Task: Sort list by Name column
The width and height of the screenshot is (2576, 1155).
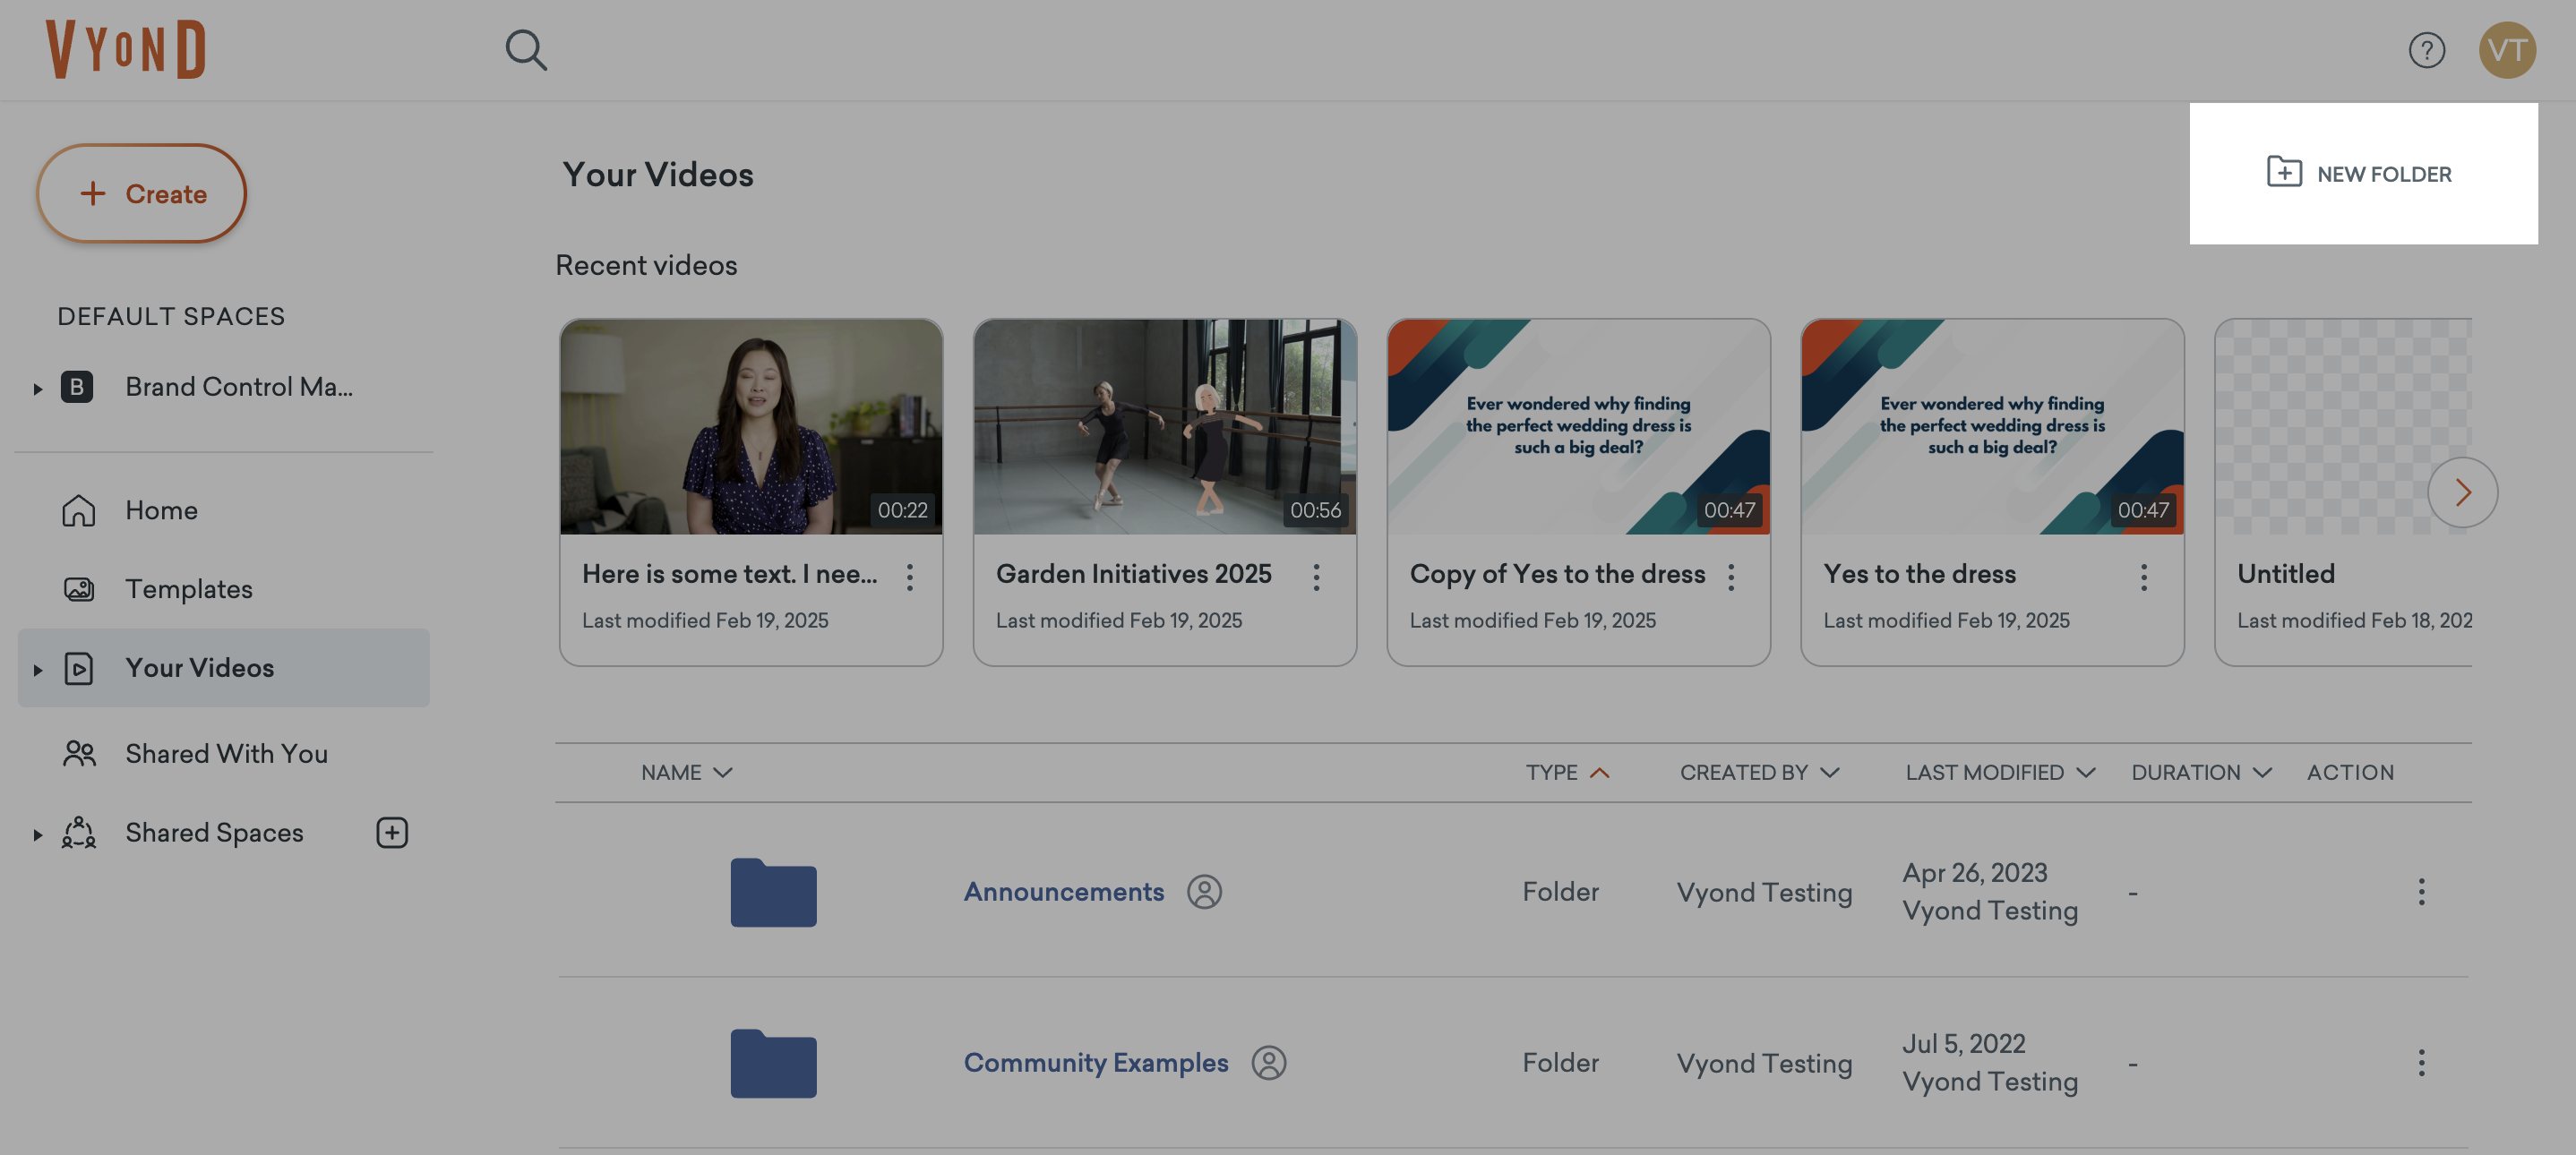Action: tap(686, 772)
